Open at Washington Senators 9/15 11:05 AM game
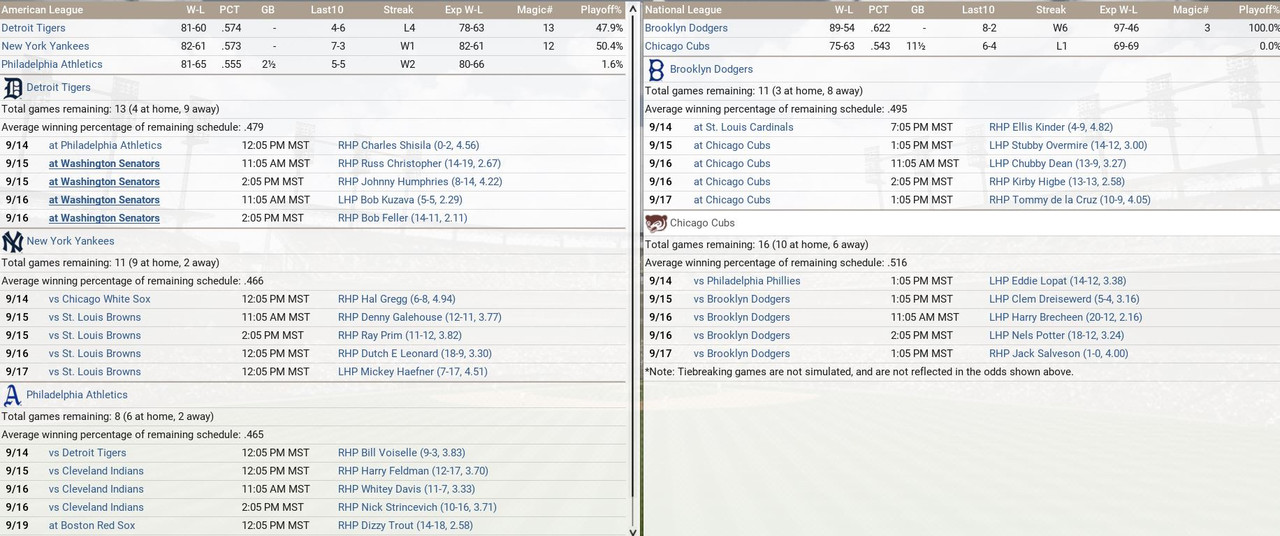 pyautogui.click(x=104, y=163)
